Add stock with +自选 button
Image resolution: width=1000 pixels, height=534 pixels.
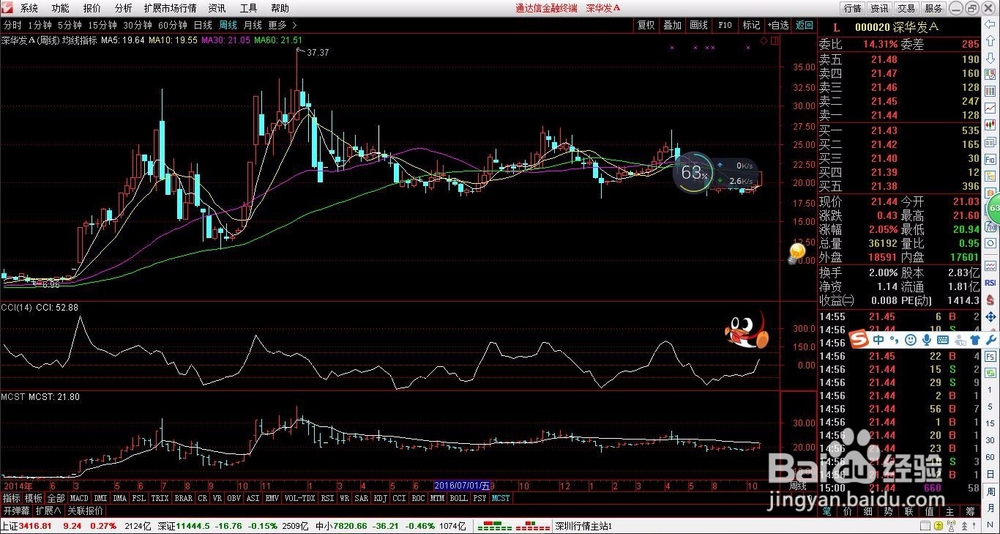(x=777, y=25)
